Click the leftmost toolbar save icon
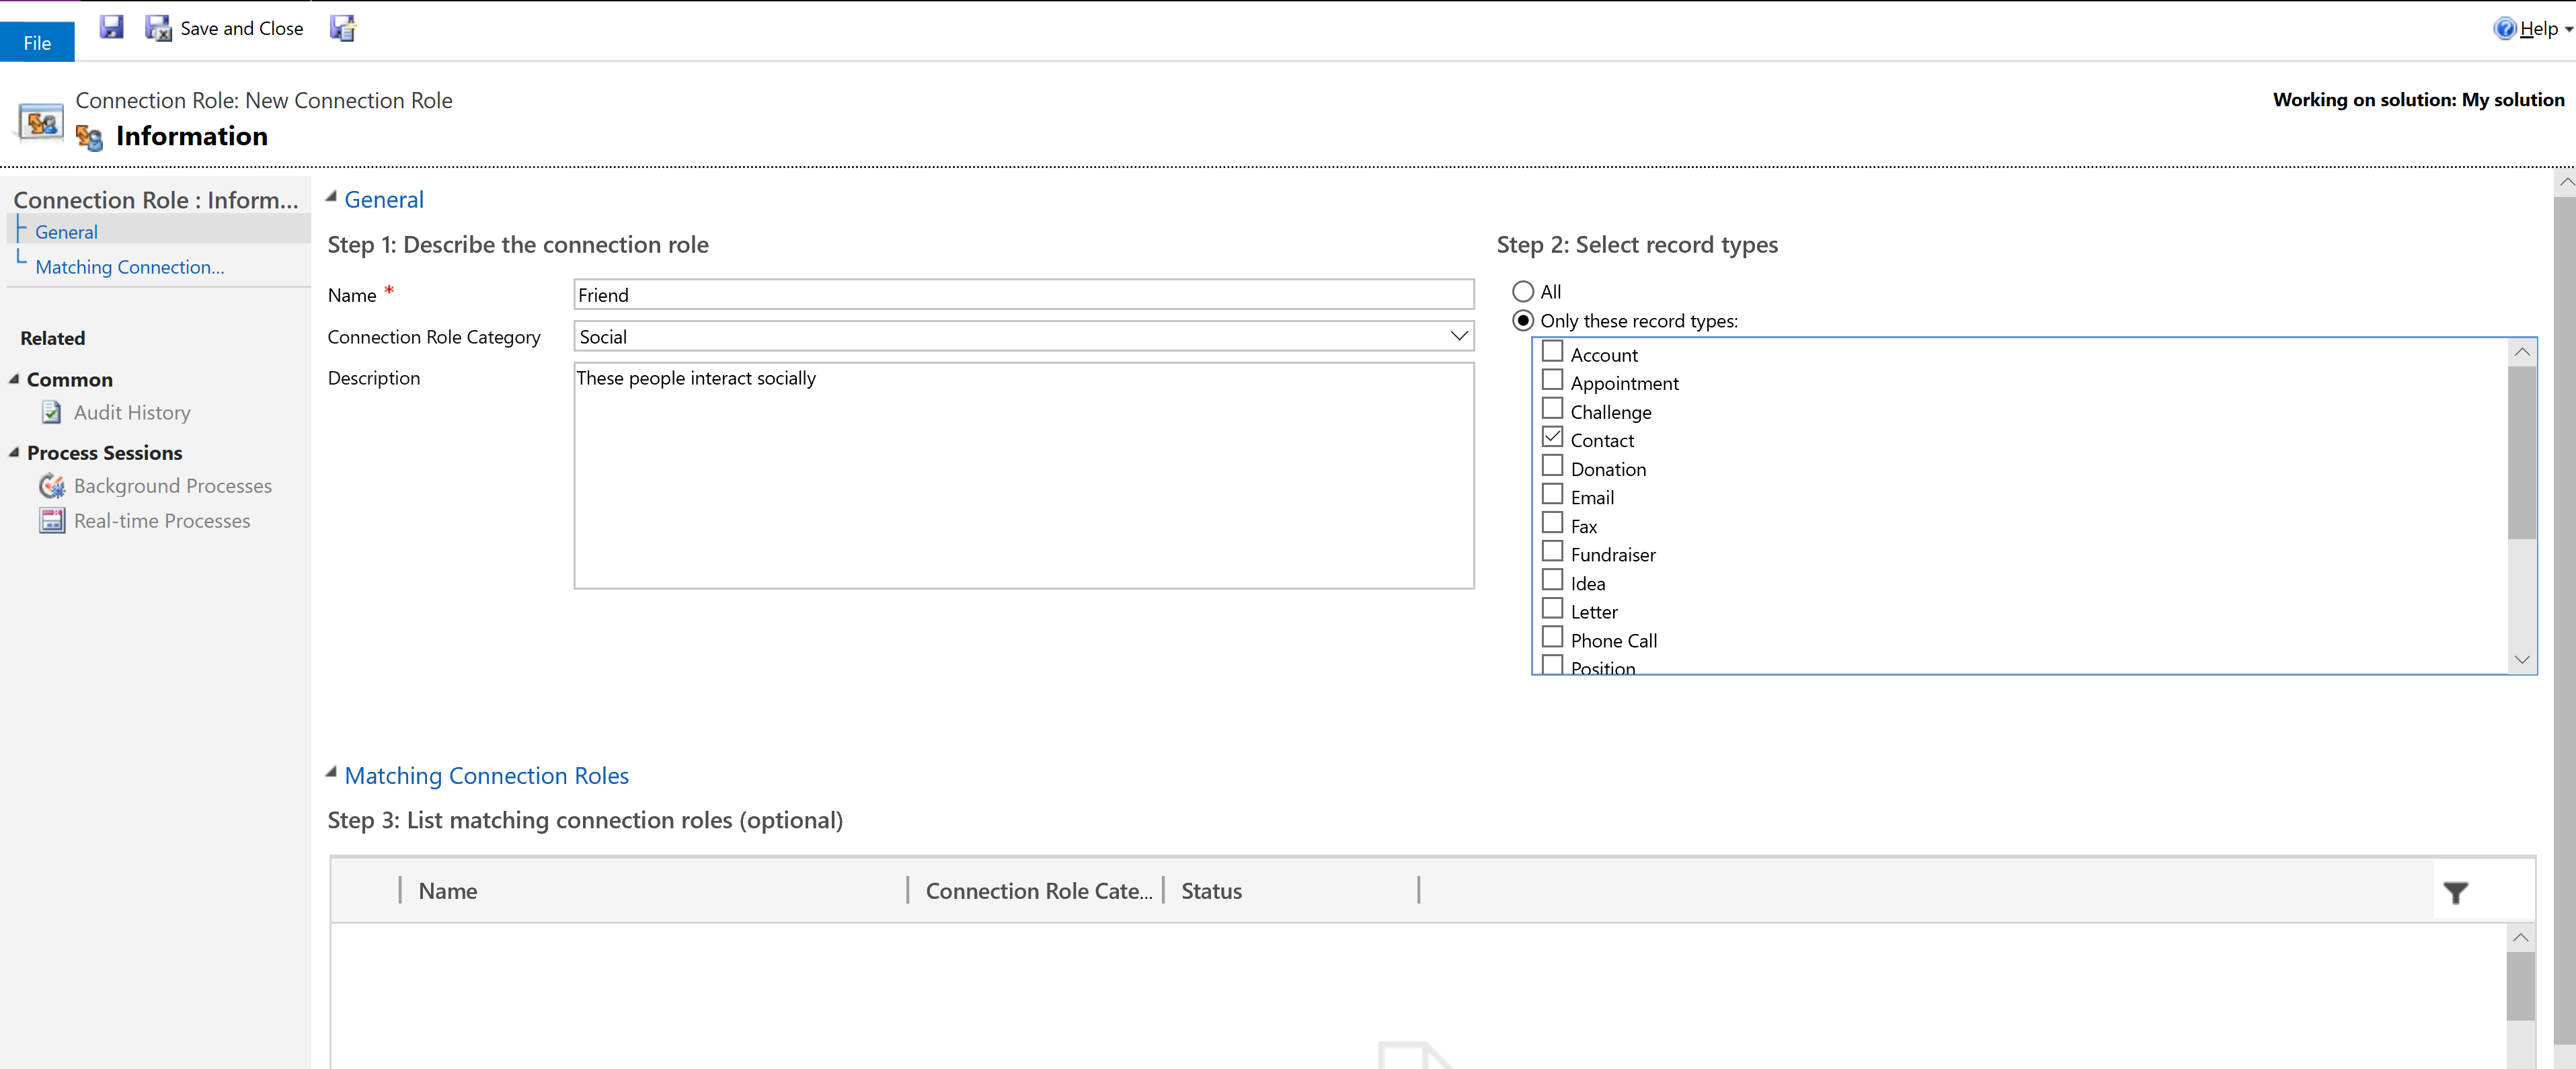Image resolution: width=2576 pixels, height=1069 pixels. (x=112, y=28)
